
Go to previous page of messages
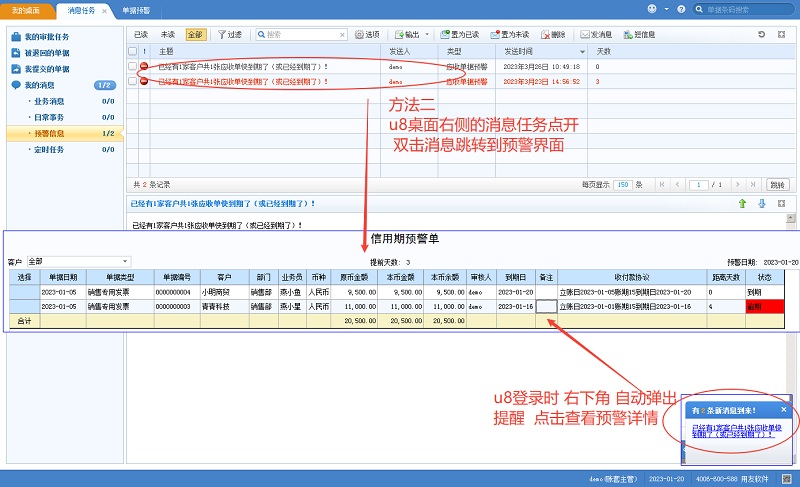678,185
